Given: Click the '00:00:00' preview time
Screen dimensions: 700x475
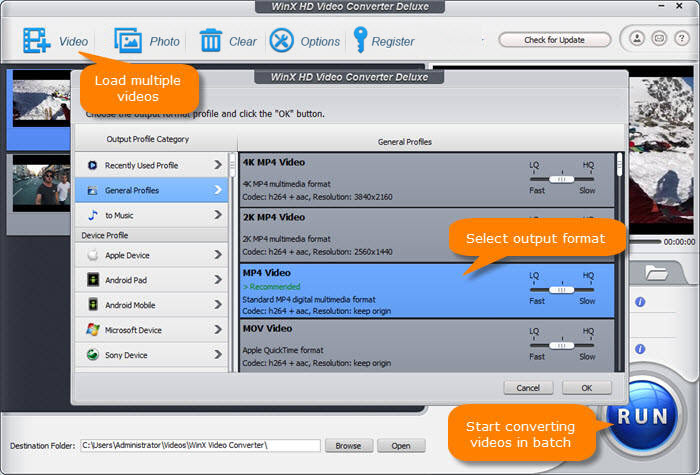Looking at the screenshot, I should click(679, 242).
